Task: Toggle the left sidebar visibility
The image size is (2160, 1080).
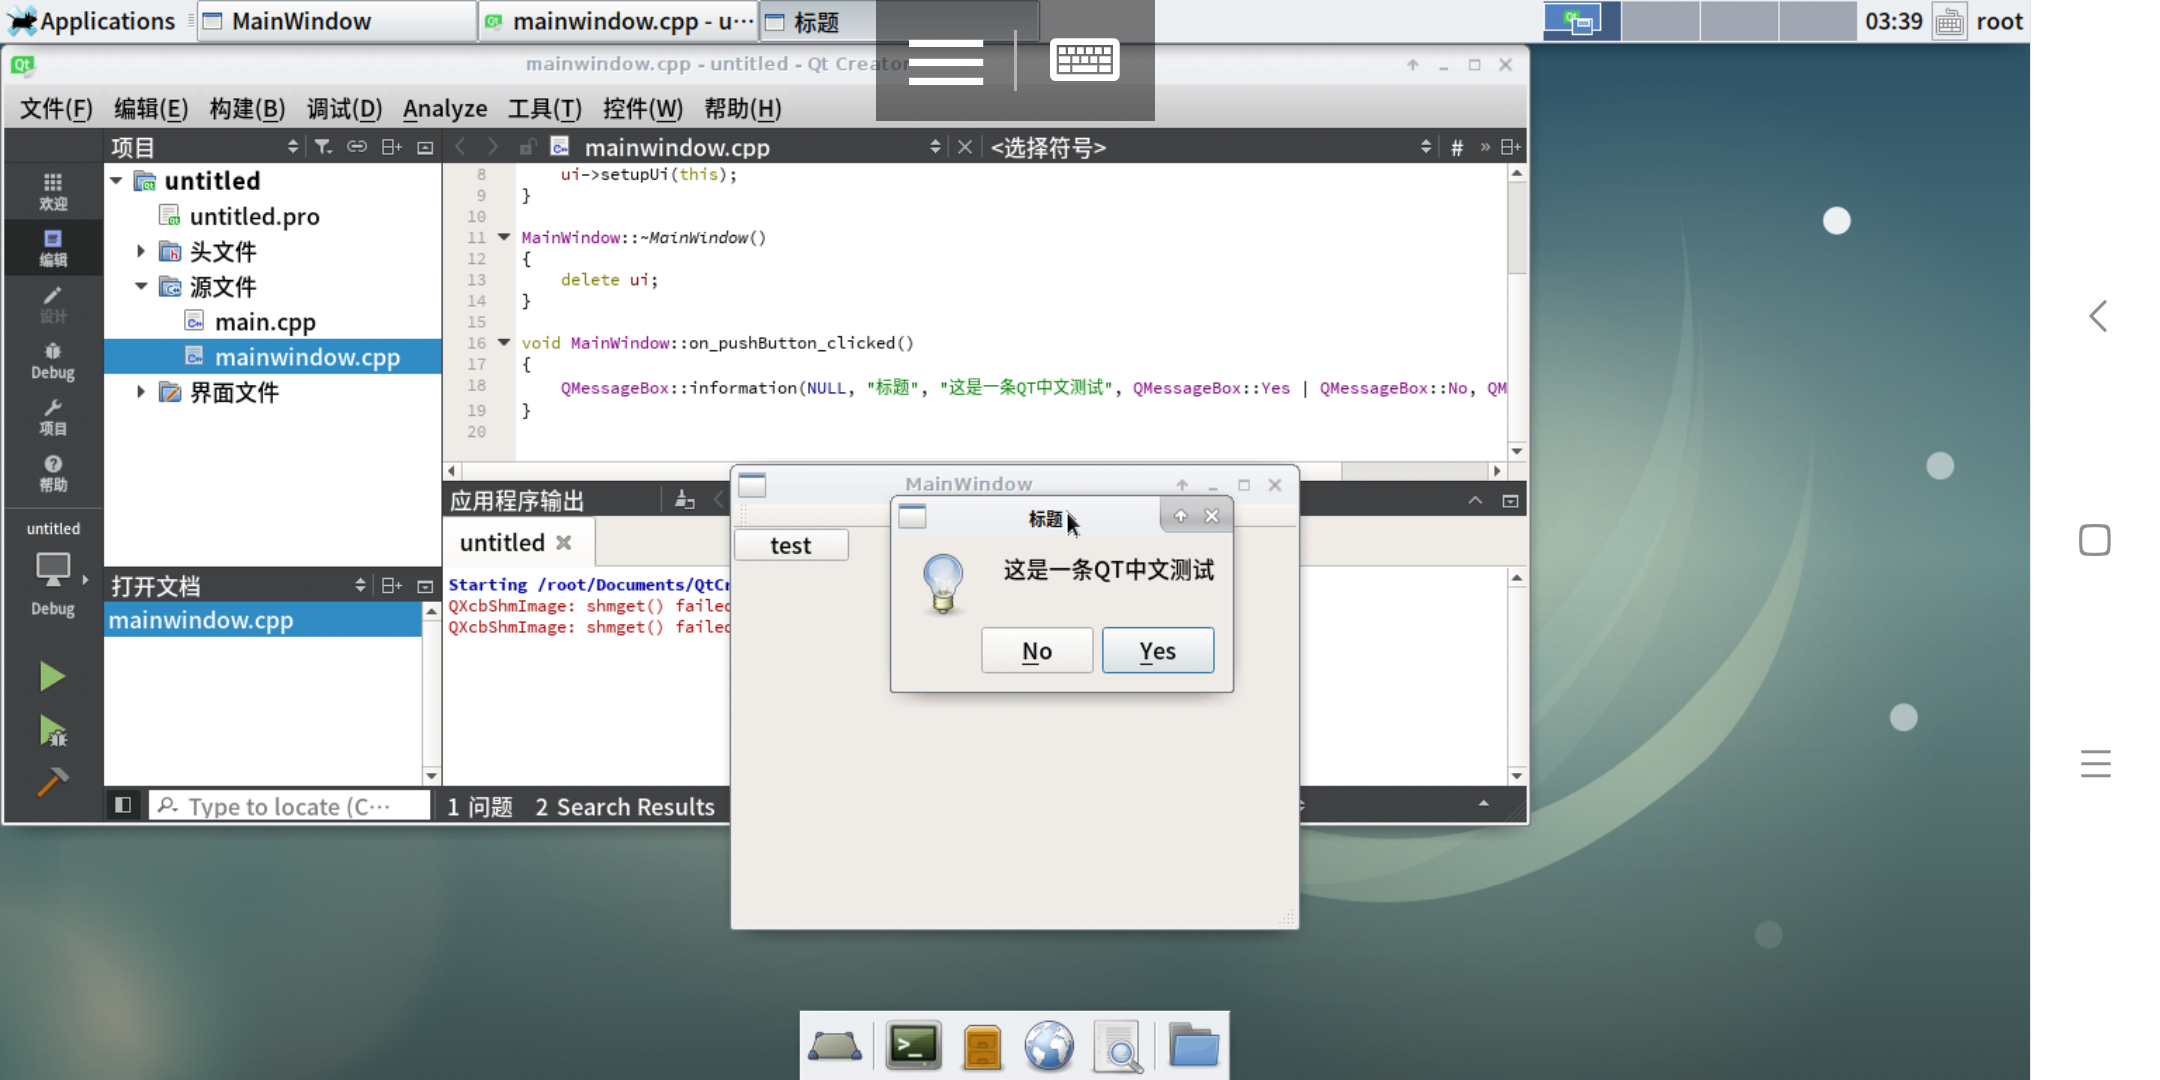Action: pos(123,805)
